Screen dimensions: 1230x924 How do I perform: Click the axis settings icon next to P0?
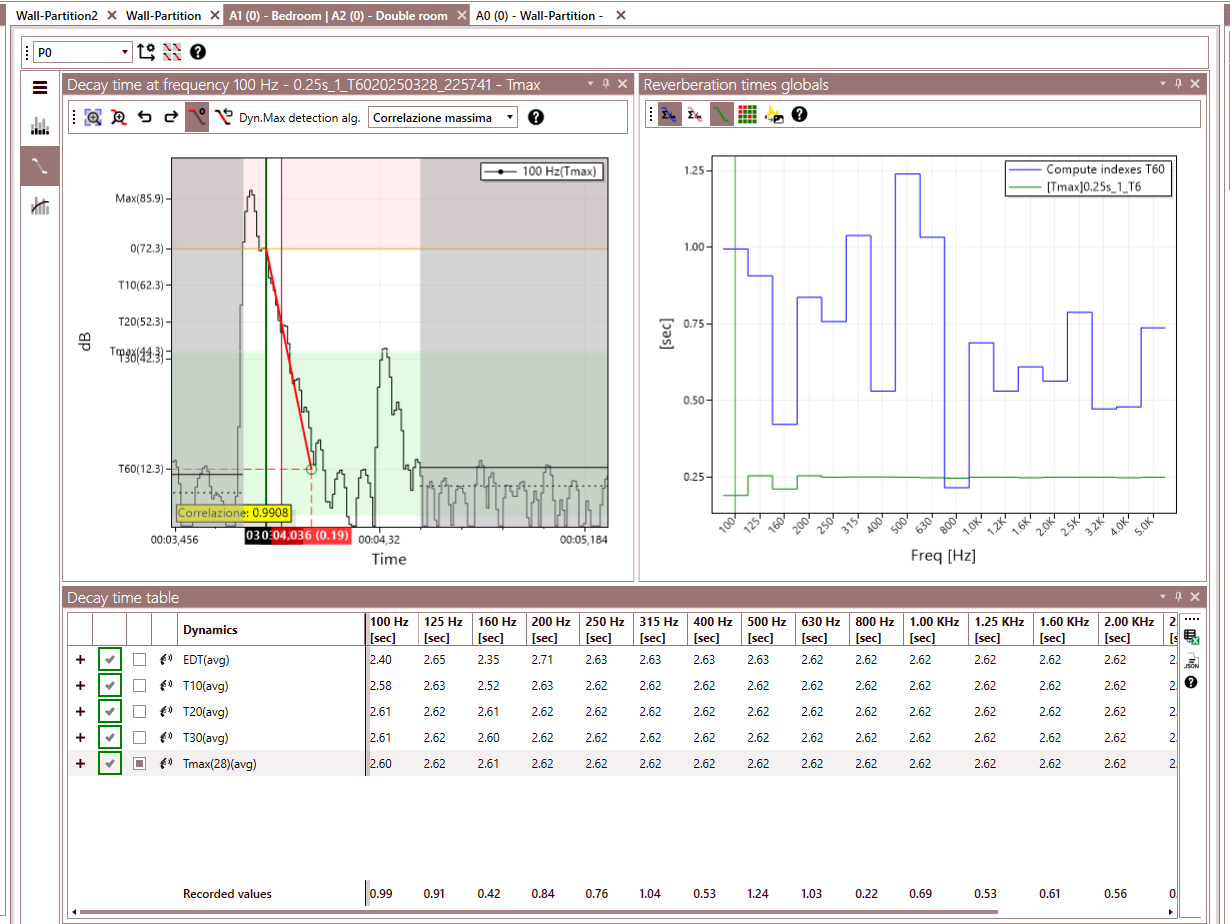pyautogui.click(x=147, y=52)
